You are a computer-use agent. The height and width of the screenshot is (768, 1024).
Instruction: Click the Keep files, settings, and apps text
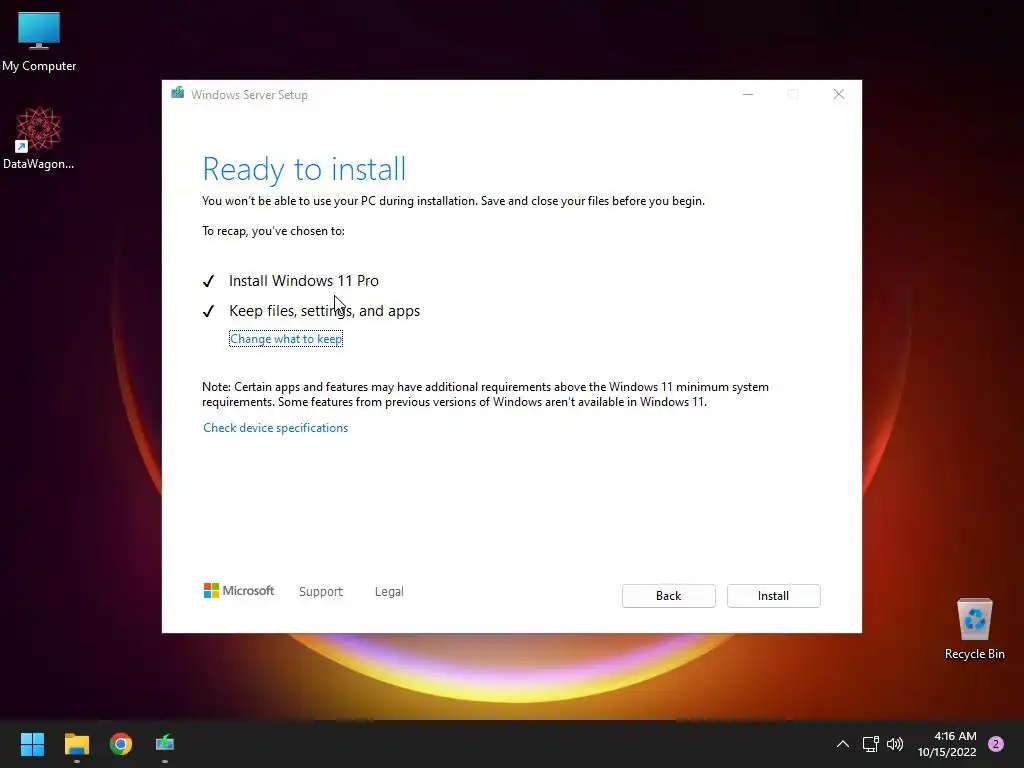(325, 311)
